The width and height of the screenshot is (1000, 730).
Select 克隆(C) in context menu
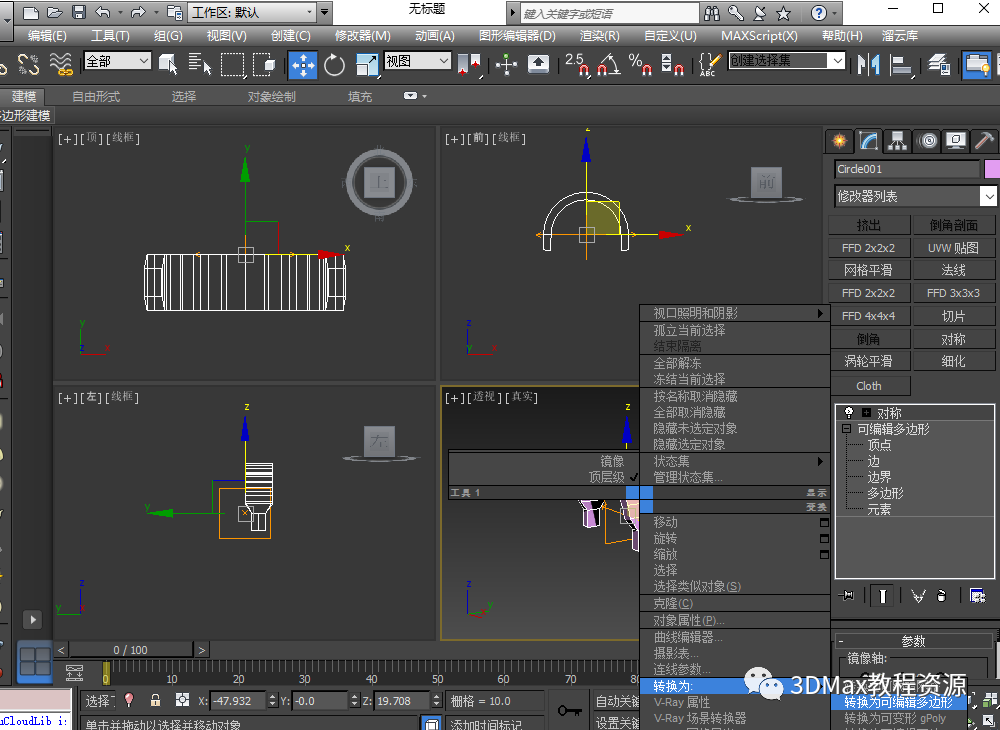pyautogui.click(x=734, y=603)
